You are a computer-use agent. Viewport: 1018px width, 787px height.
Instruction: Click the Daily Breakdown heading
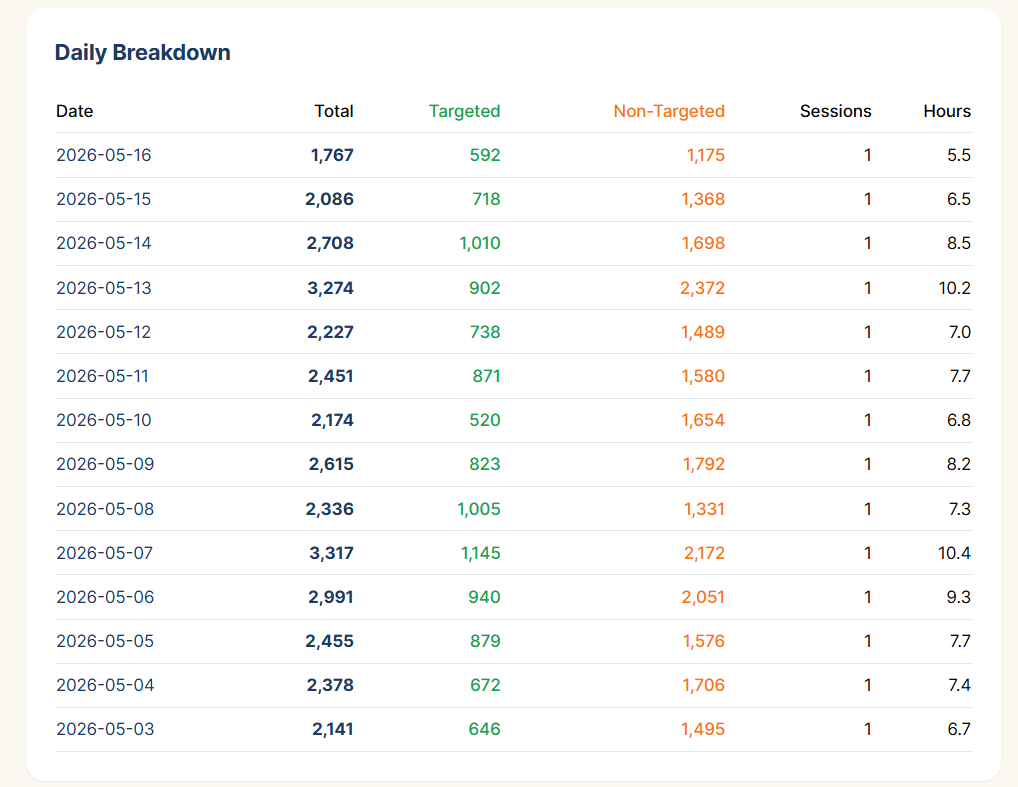(x=142, y=52)
